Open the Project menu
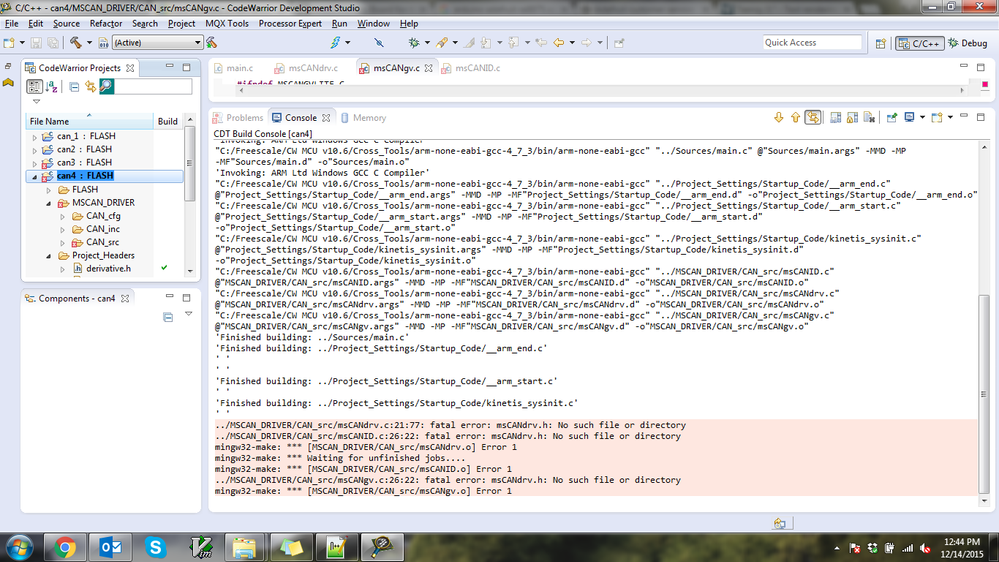999x562 pixels. tap(182, 24)
